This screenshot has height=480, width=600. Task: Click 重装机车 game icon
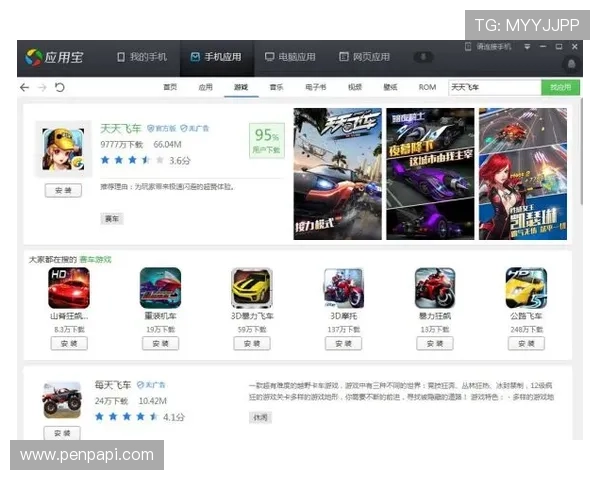coord(160,288)
